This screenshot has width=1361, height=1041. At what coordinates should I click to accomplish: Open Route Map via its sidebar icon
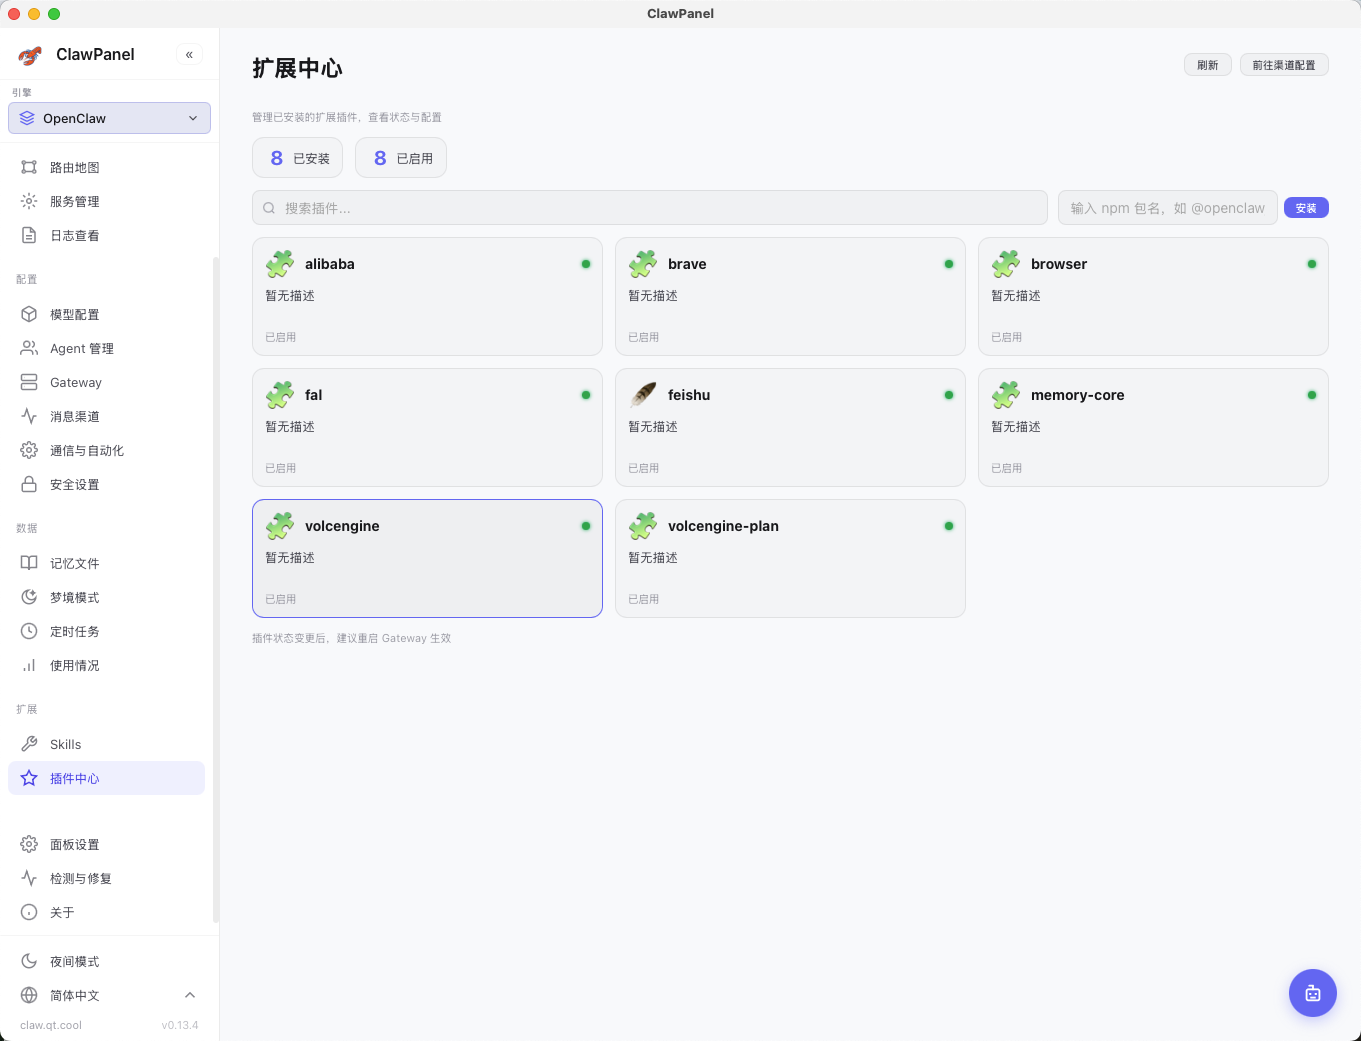tap(29, 167)
